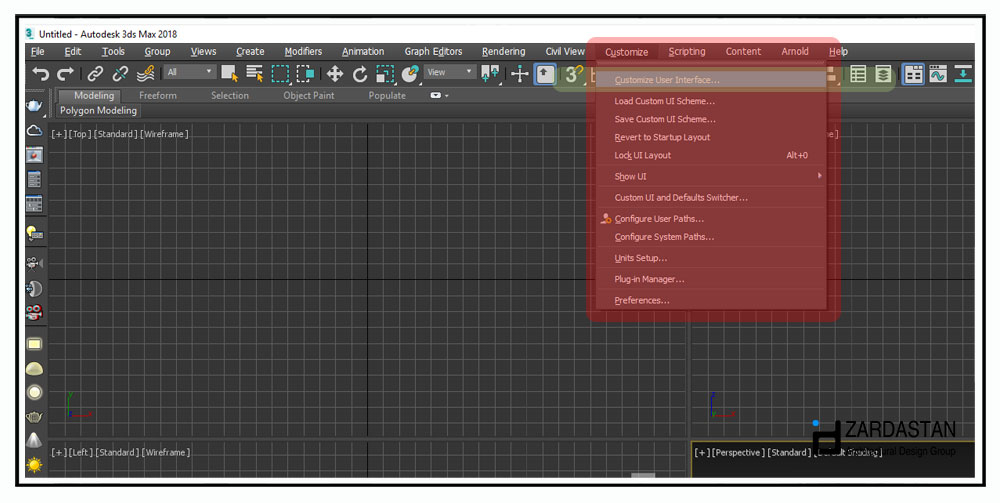1000x503 pixels.
Task: Click the Unlink selection icon
Action: (x=120, y=73)
